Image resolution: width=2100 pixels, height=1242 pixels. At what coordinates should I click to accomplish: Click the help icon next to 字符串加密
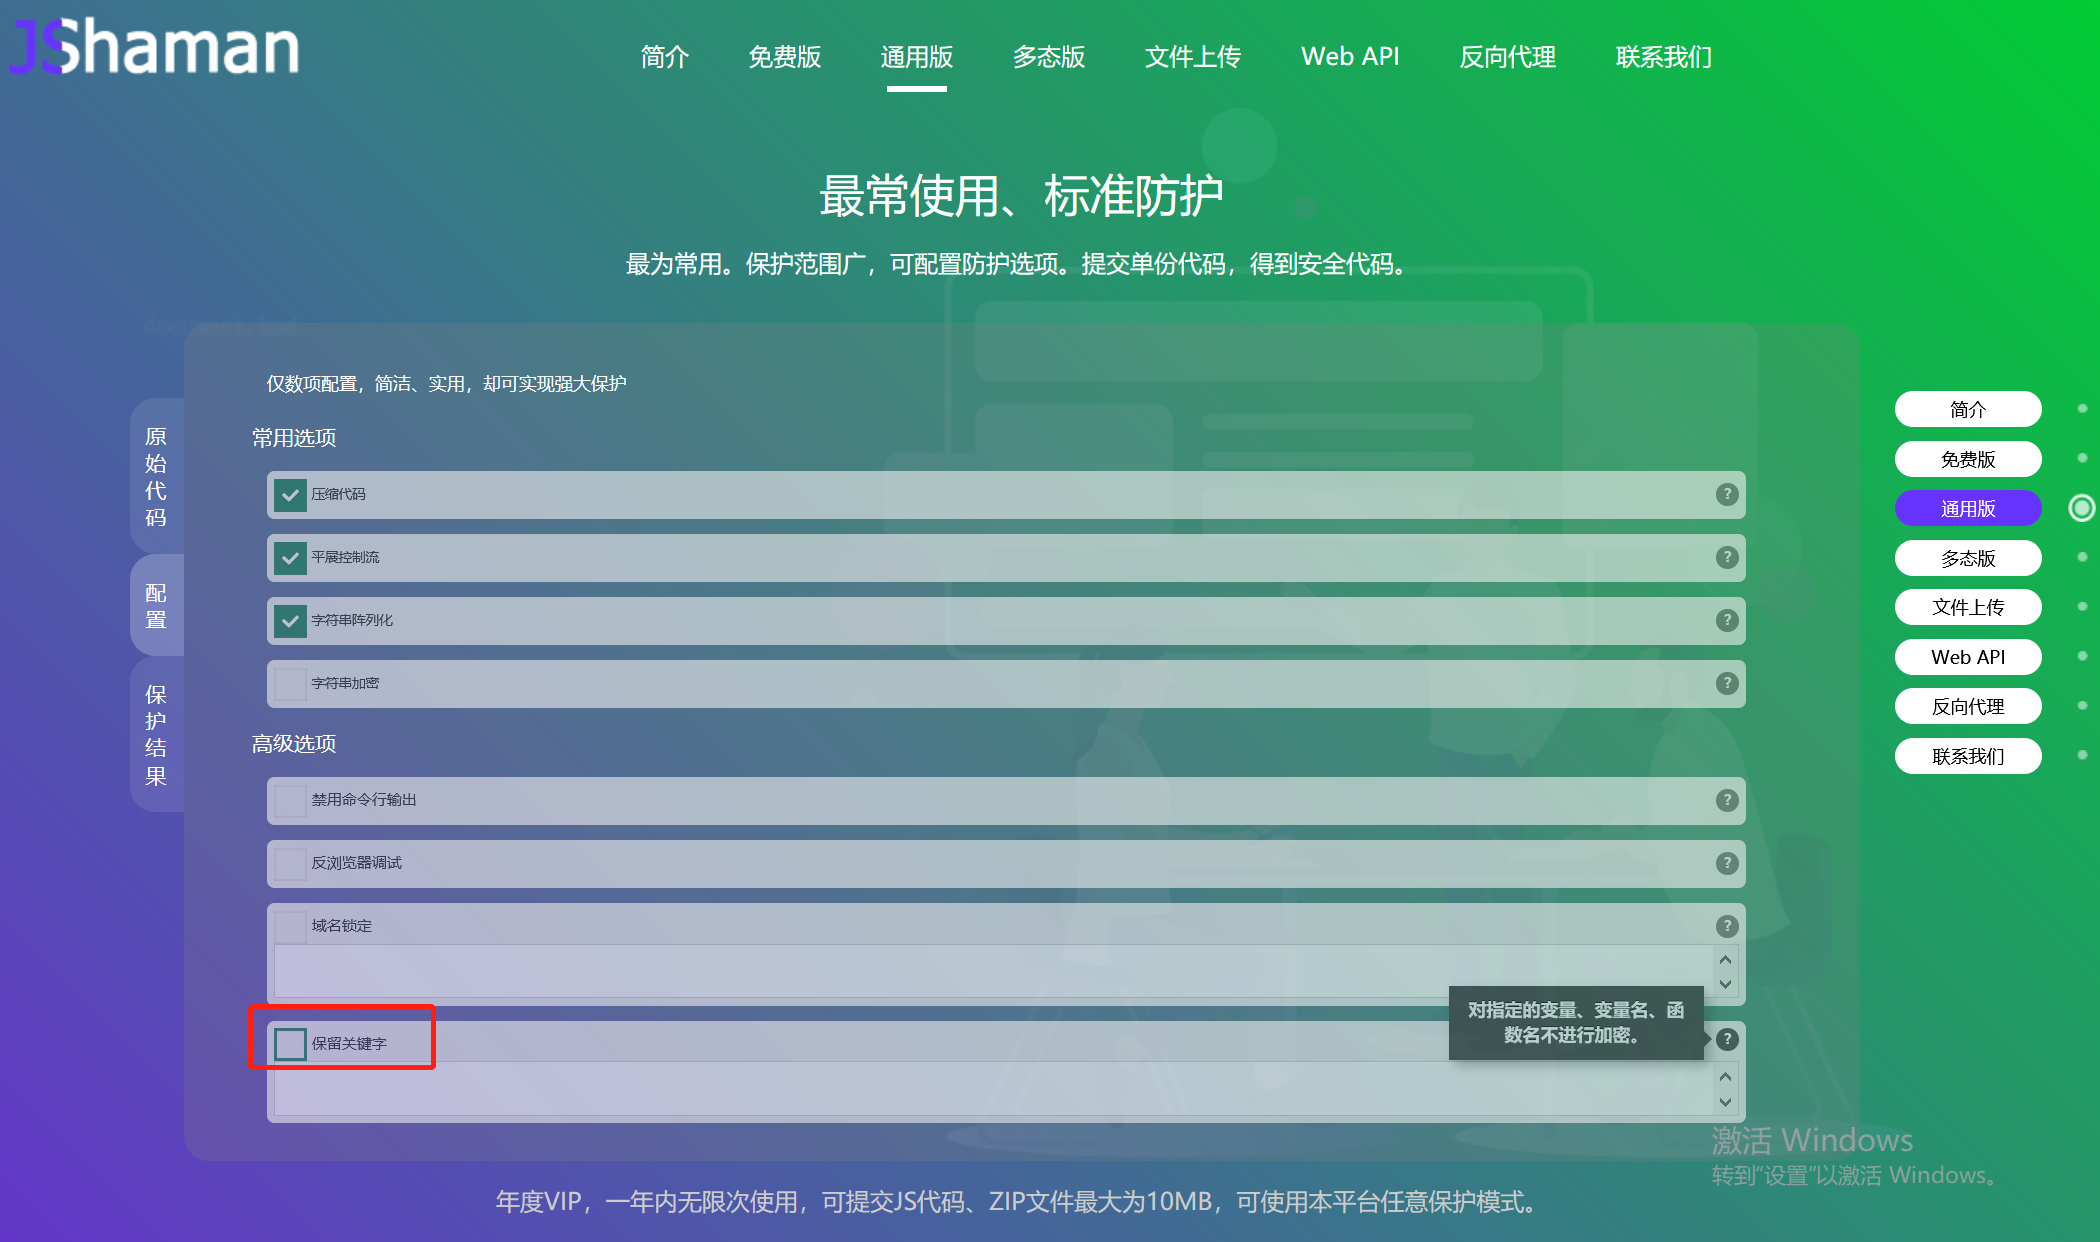point(1727,684)
